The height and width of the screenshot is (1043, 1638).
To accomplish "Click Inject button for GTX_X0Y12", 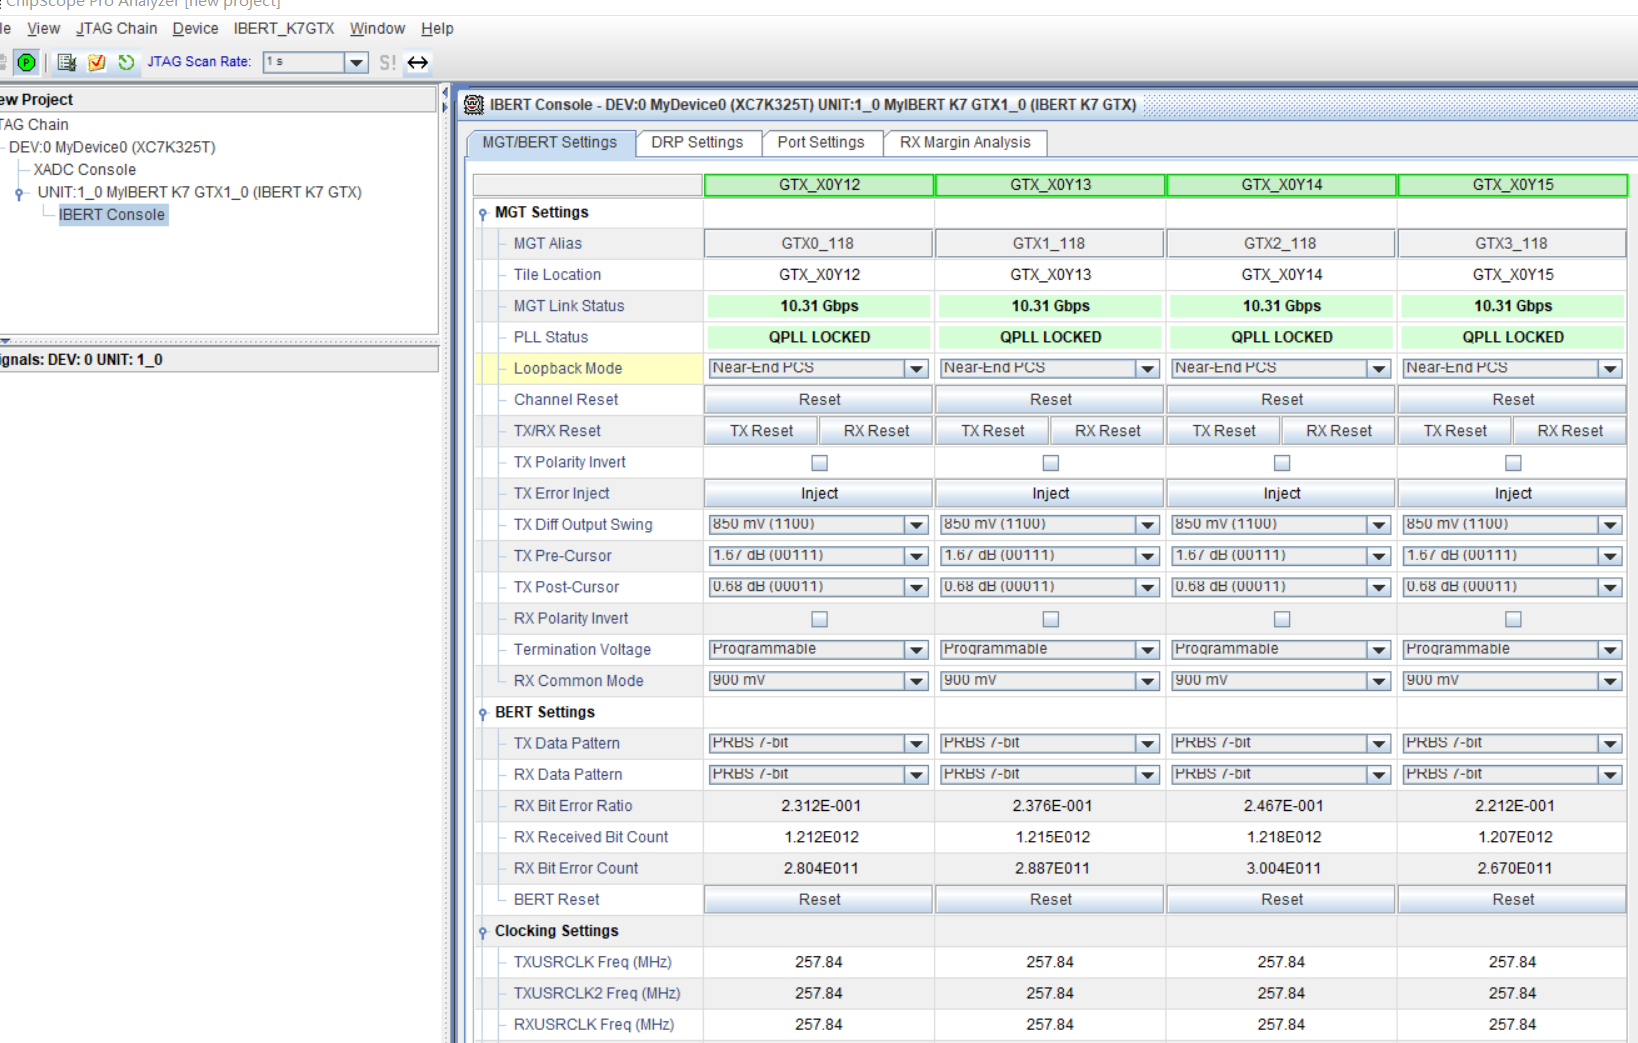I will click(819, 494).
